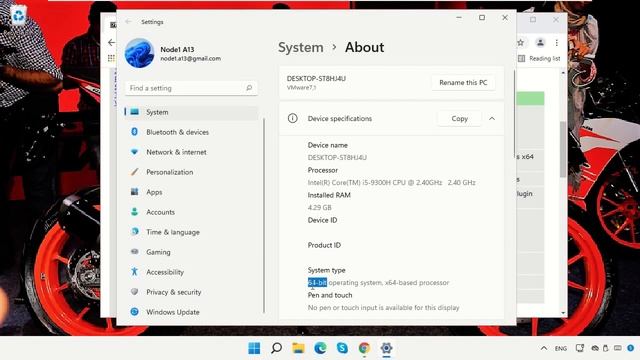The width and height of the screenshot is (640, 360).
Task: Click the Gaming controller icon
Action: pos(134,251)
